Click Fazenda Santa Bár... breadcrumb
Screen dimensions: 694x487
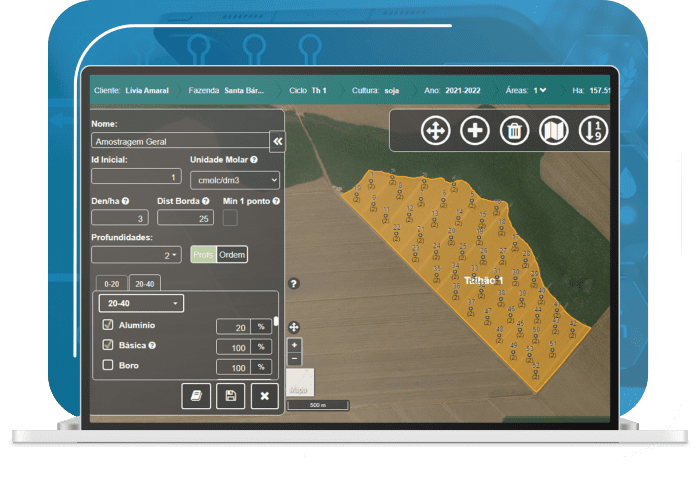tap(226, 90)
